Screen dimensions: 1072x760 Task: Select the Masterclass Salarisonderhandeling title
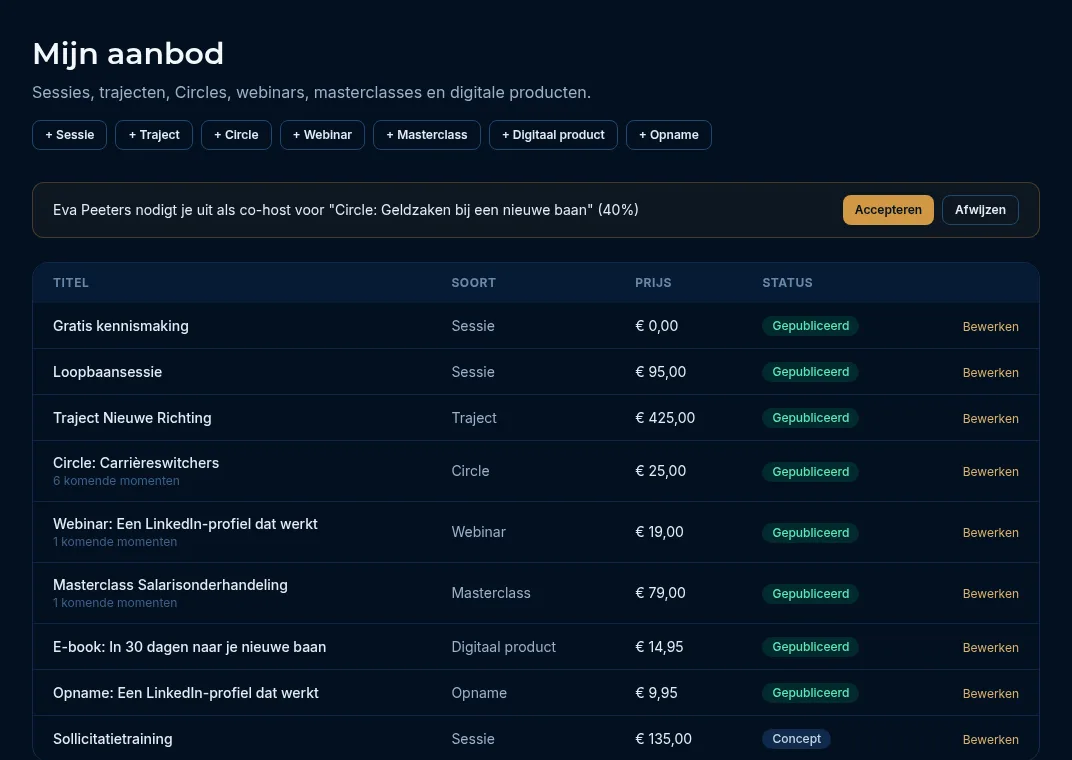point(170,585)
